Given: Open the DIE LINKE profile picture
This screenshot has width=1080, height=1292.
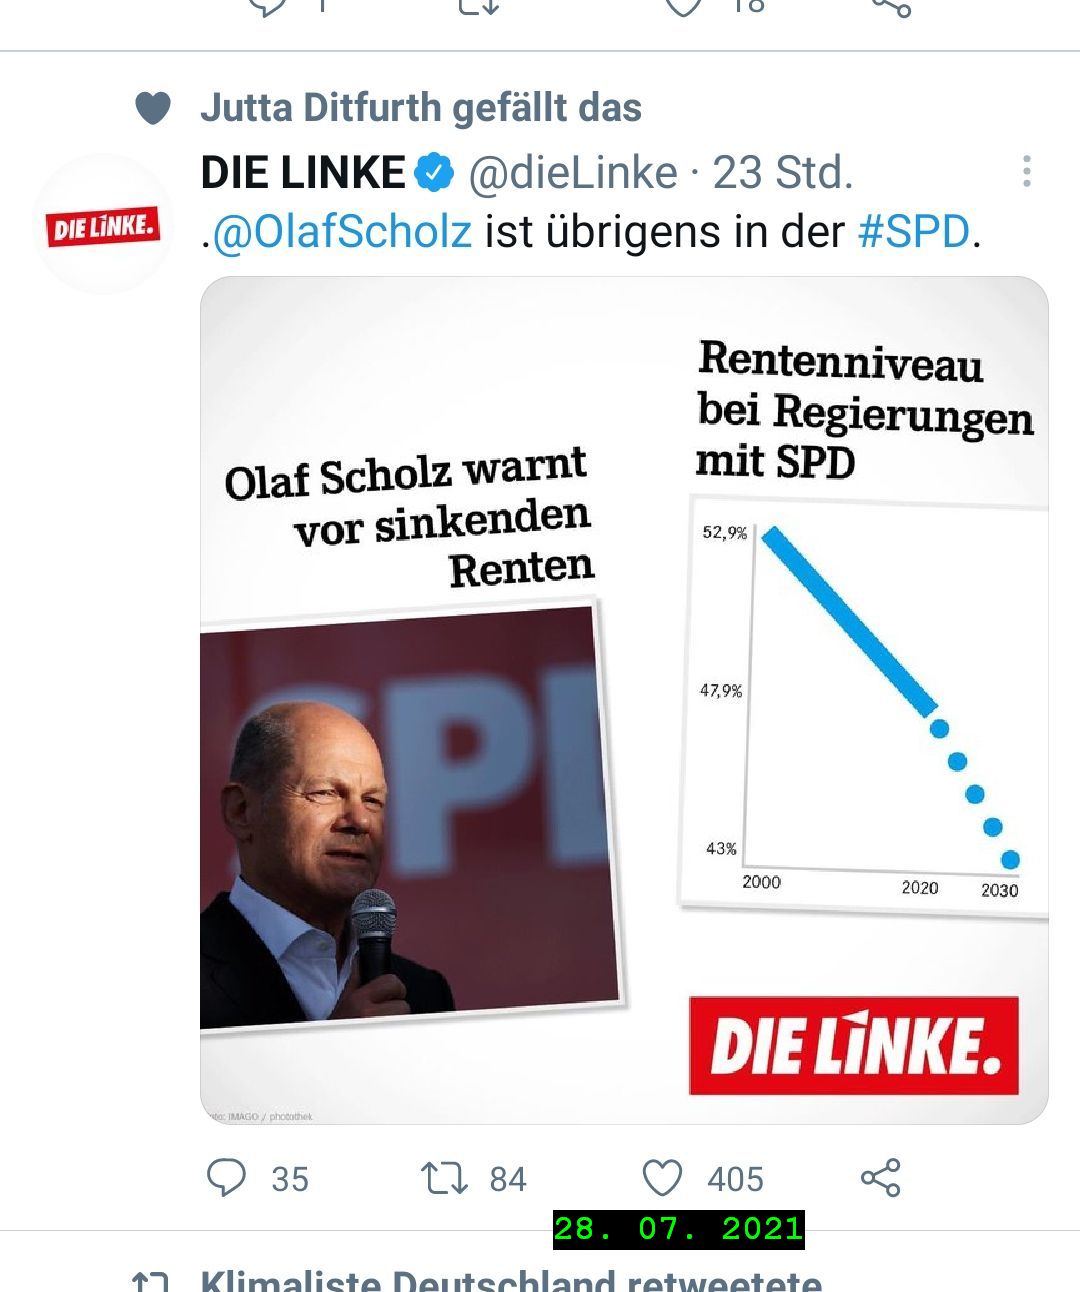Looking at the screenshot, I should (103, 225).
